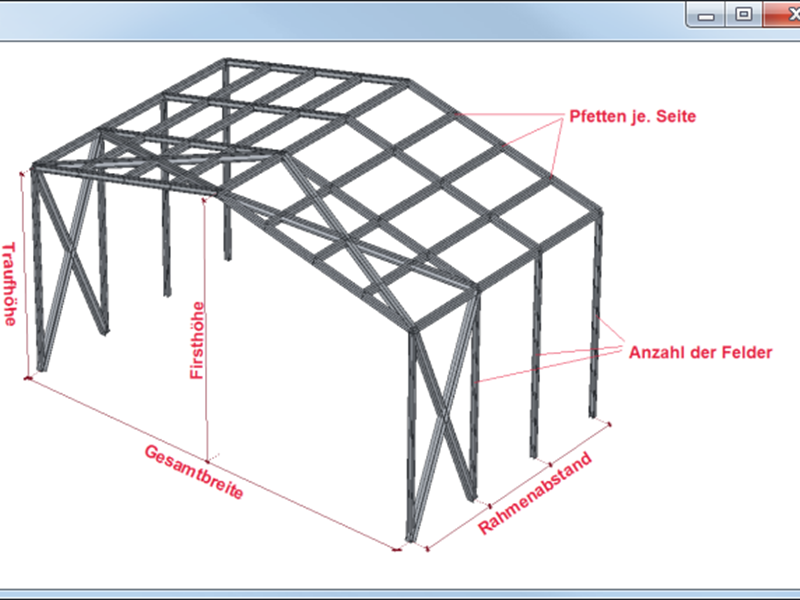
Task: Maximize the diagram window
Action: pos(743,14)
